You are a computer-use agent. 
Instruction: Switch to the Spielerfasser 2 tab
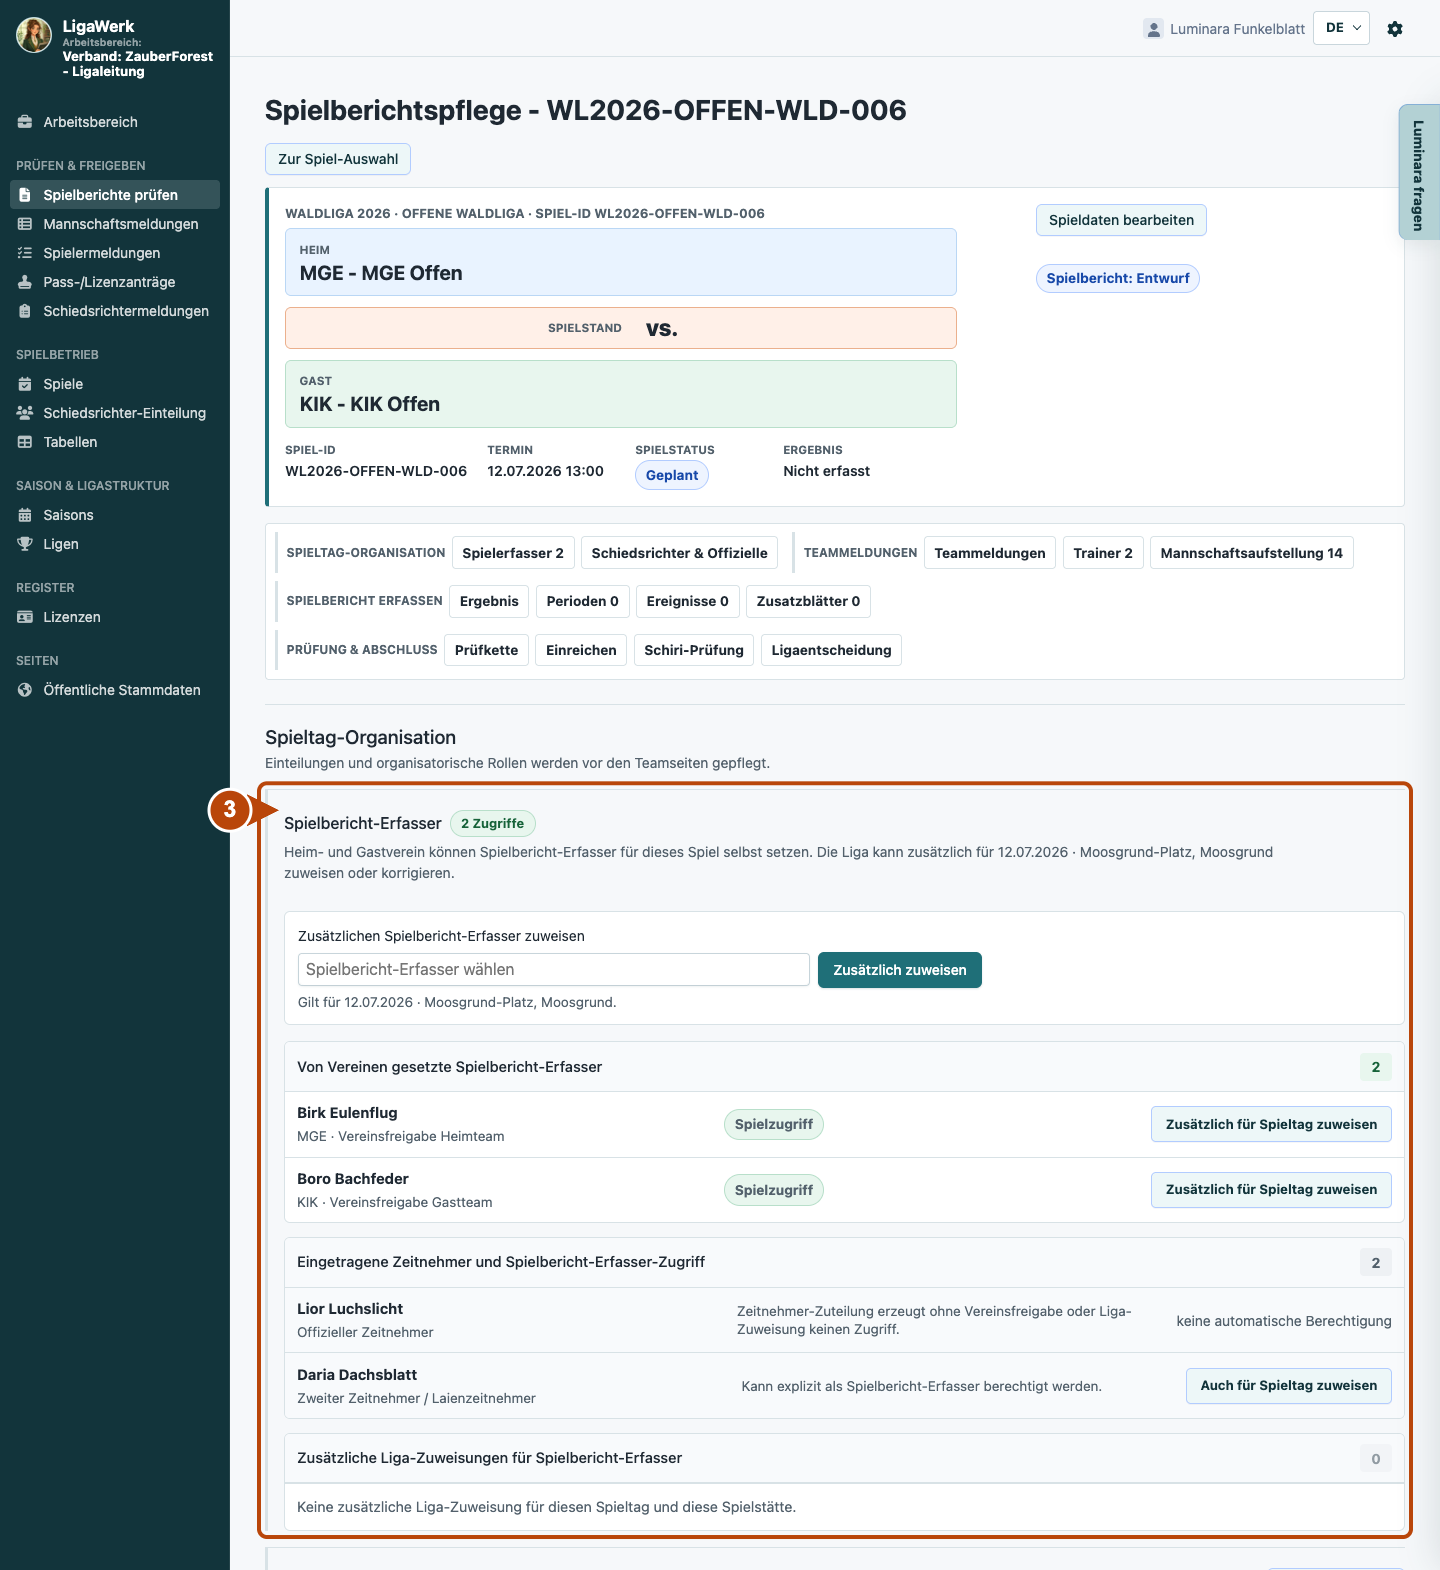click(513, 553)
